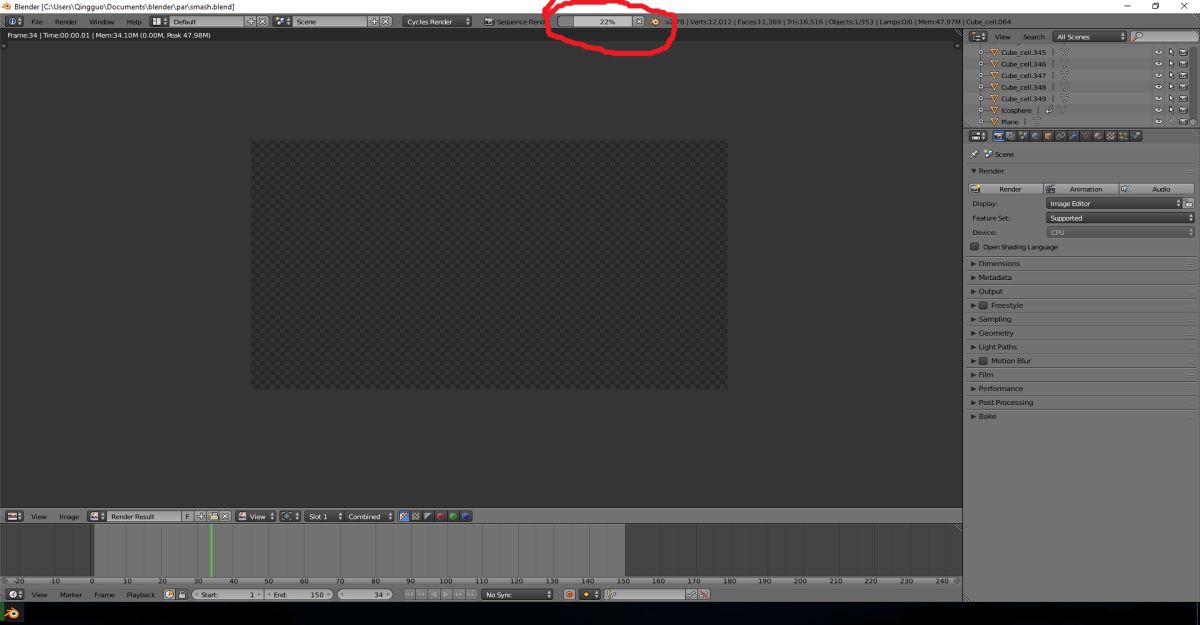Open the Scene properties tab icon
This screenshot has height=625, width=1200.
pyautogui.click(x=1024, y=136)
